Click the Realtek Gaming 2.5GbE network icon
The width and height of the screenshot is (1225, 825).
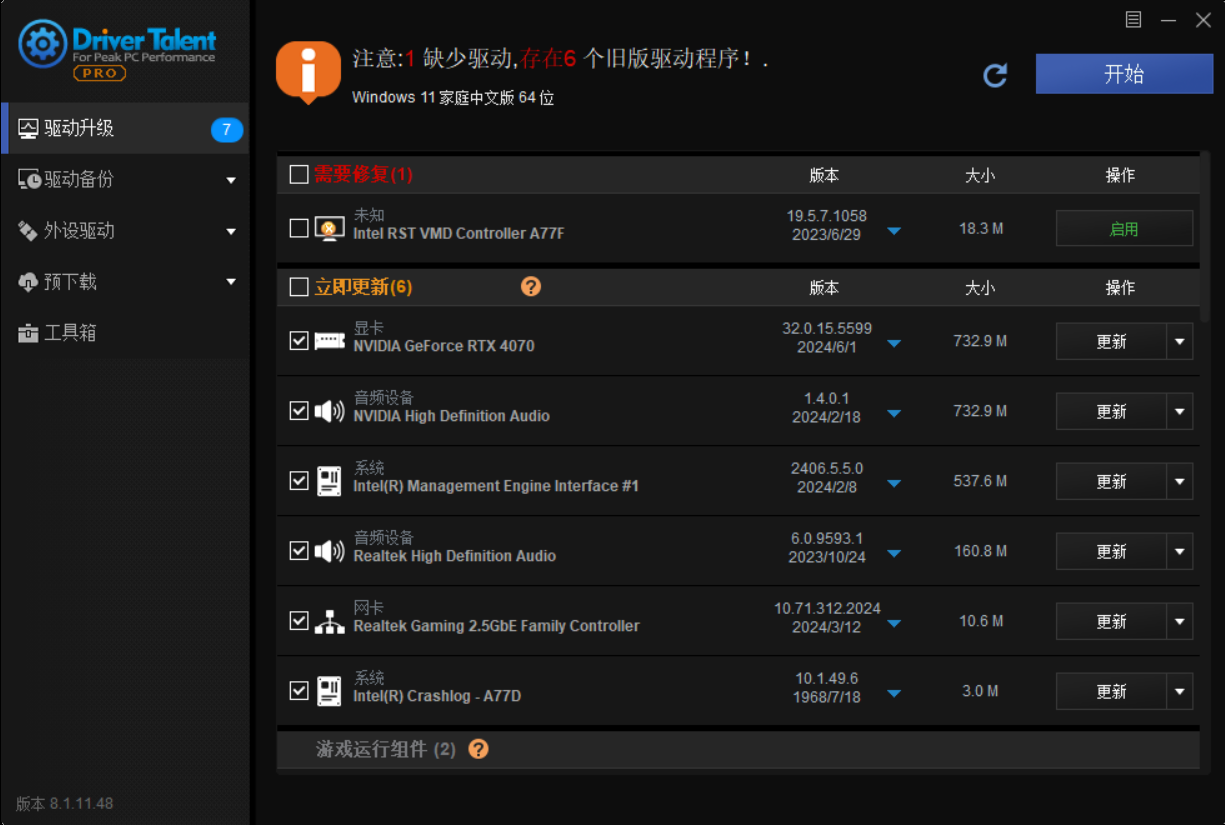[329, 621]
